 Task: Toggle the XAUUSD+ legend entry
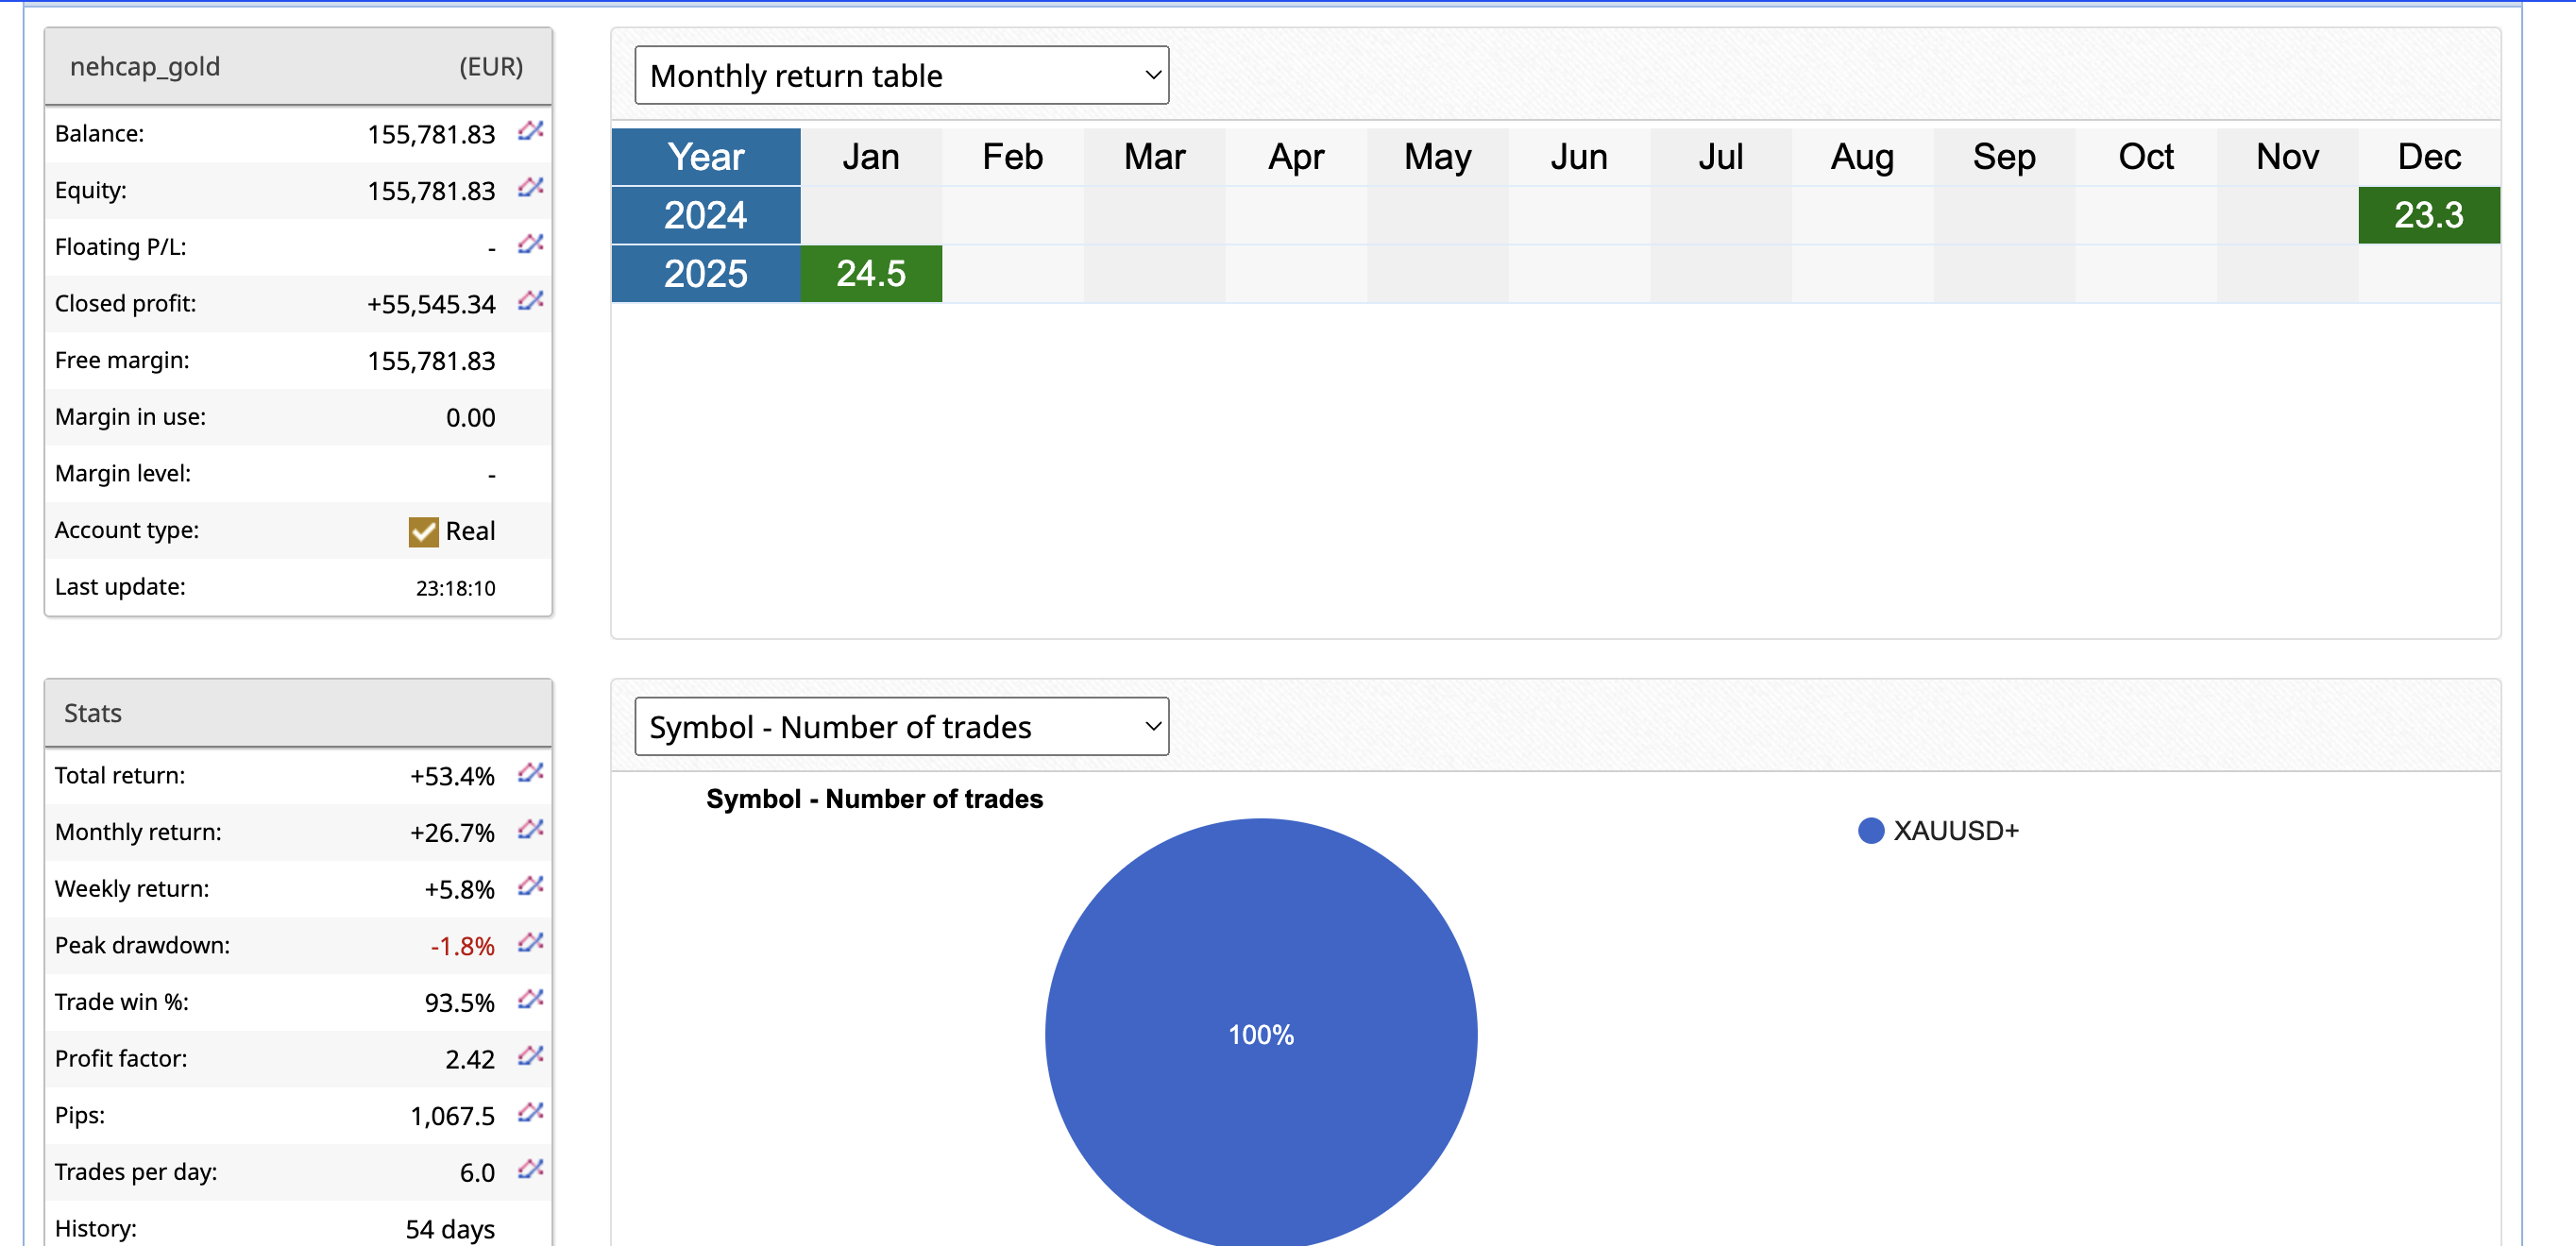(1938, 831)
